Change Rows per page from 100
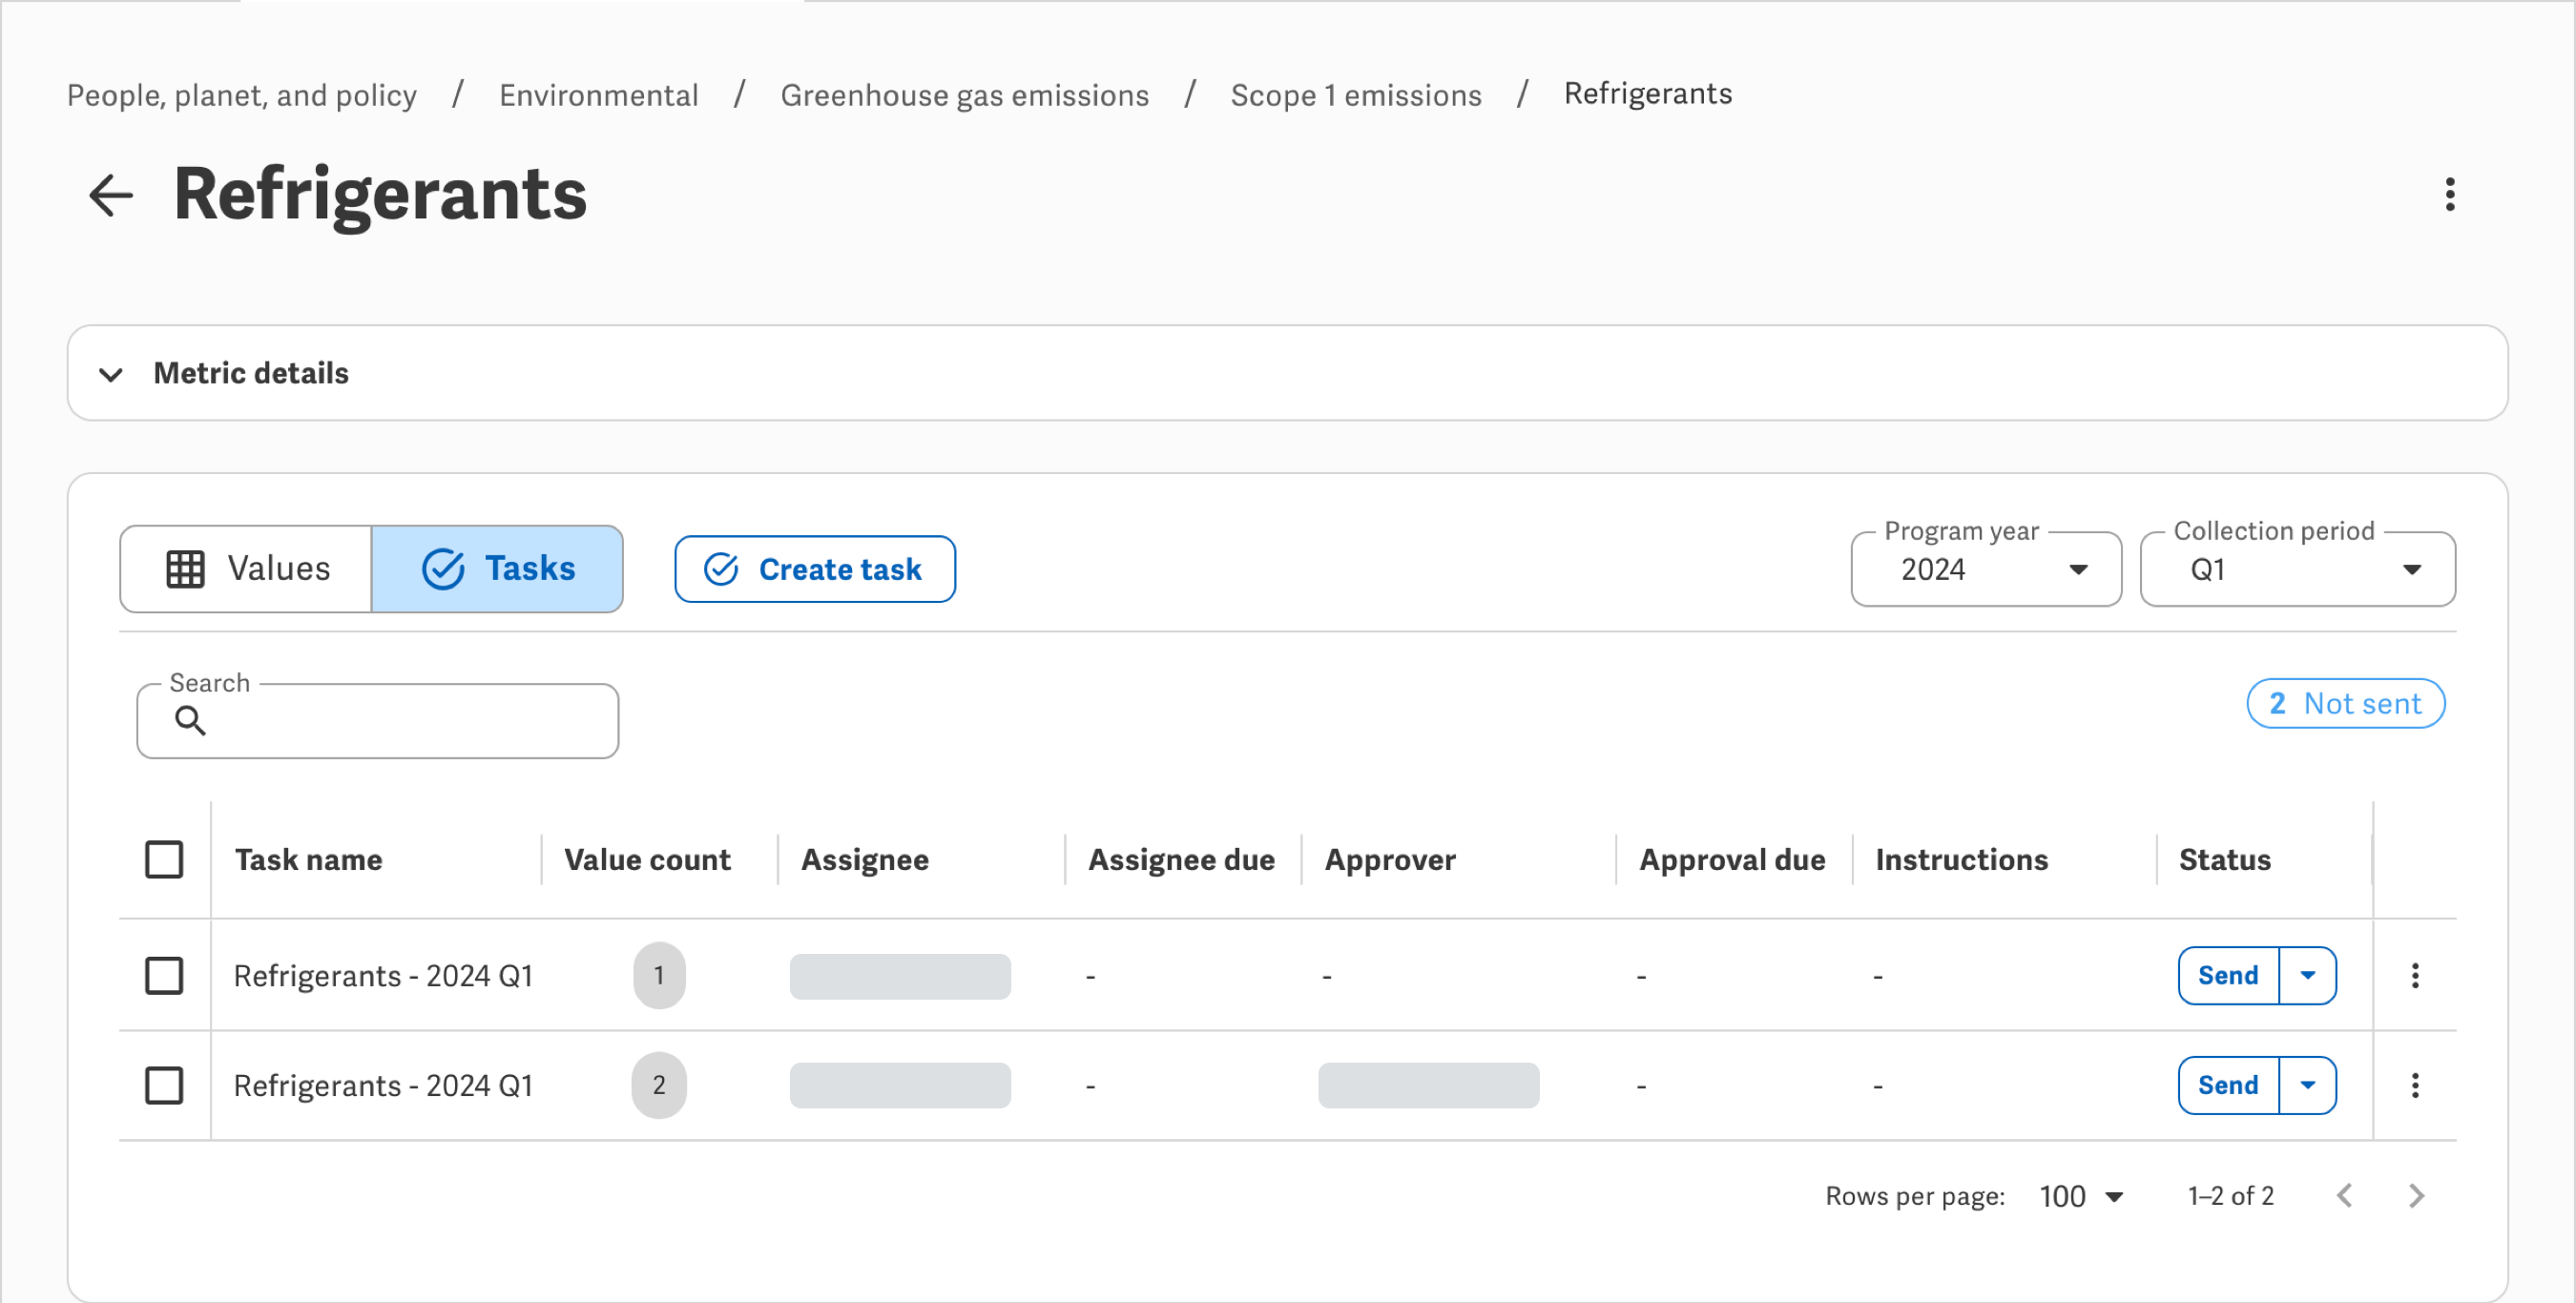2576x1303 pixels. [2082, 1195]
